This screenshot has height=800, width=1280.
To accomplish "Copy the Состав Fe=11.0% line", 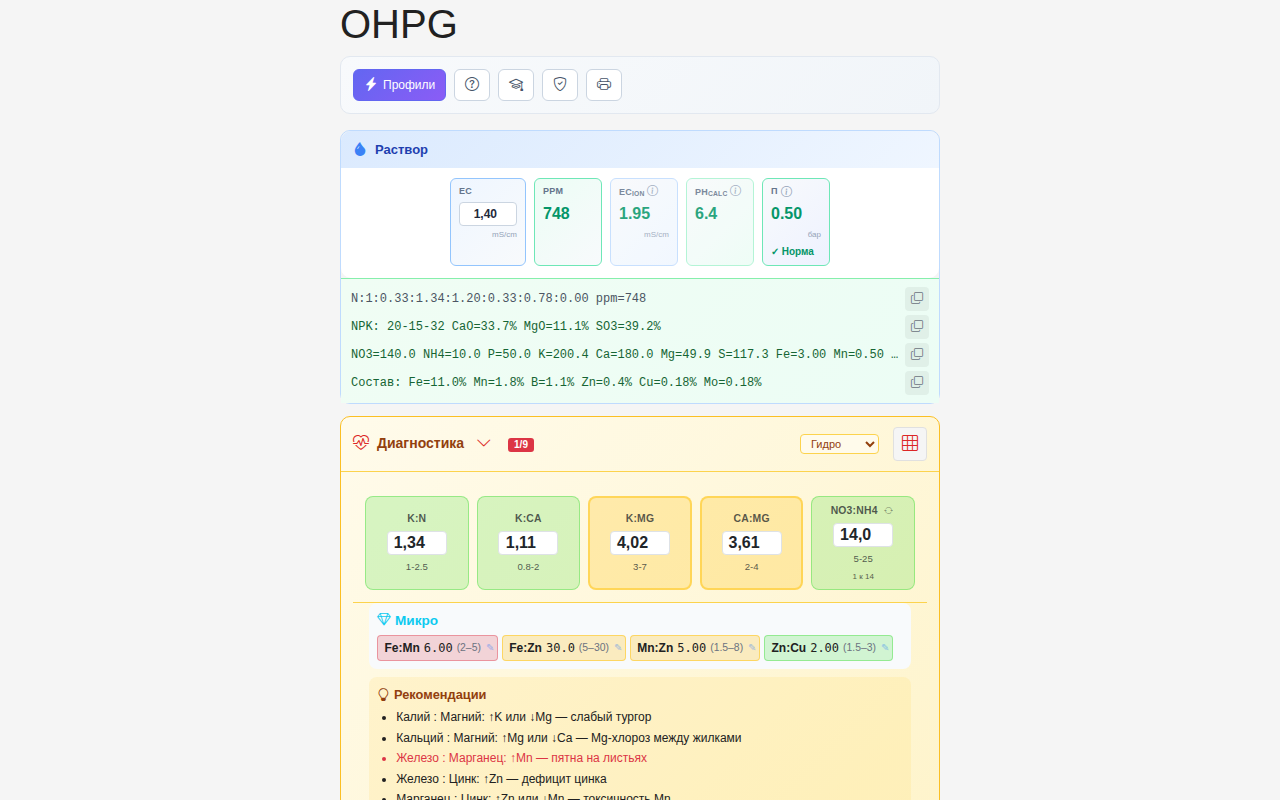I will [917, 382].
